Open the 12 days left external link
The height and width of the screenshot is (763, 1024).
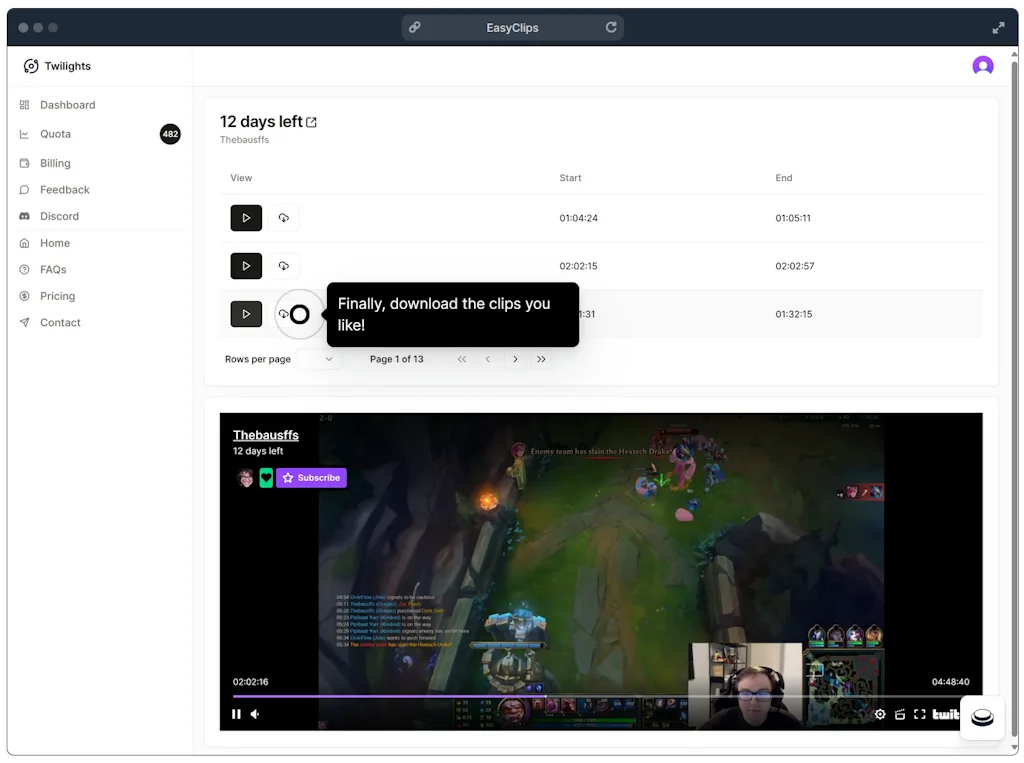(311, 121)
